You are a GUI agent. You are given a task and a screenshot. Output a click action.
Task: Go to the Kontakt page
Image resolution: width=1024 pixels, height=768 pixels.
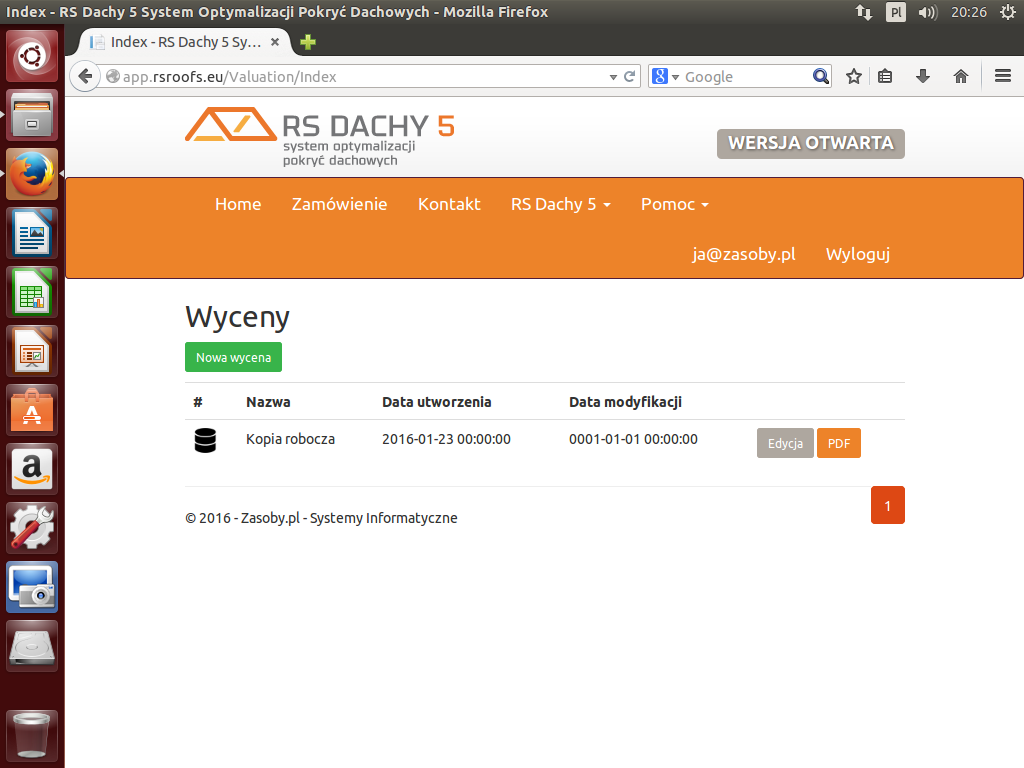click(449, 204)
